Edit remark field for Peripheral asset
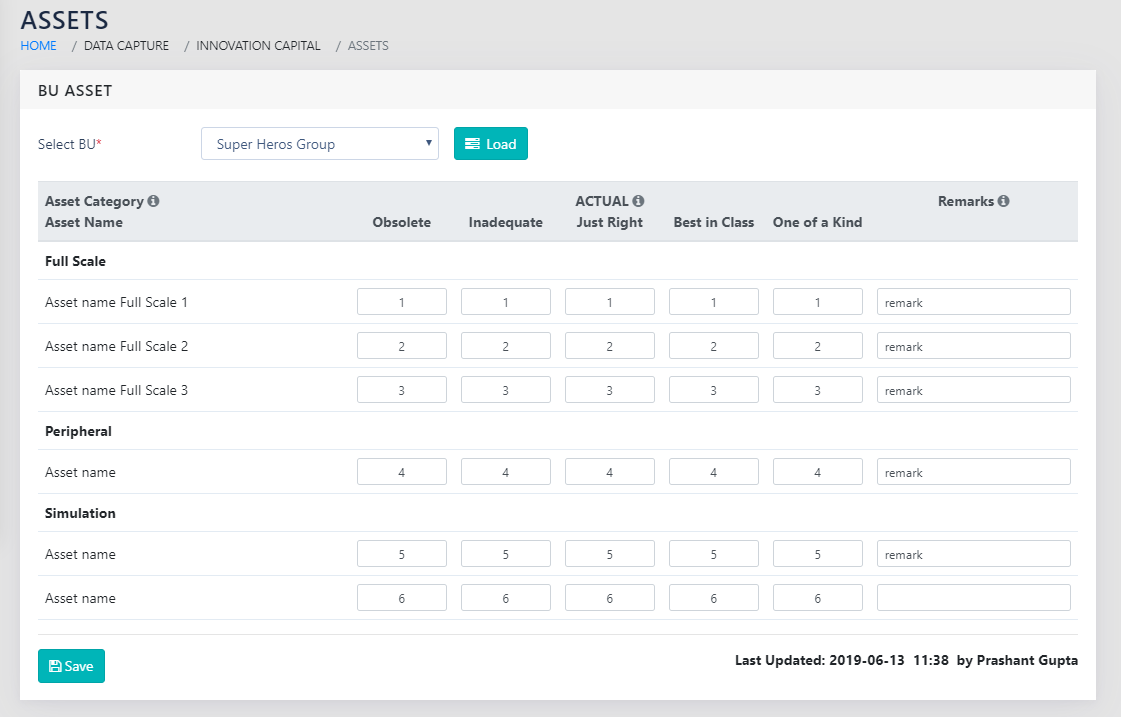This screenshot has width=1121, height=717. (x=973, y=472)
